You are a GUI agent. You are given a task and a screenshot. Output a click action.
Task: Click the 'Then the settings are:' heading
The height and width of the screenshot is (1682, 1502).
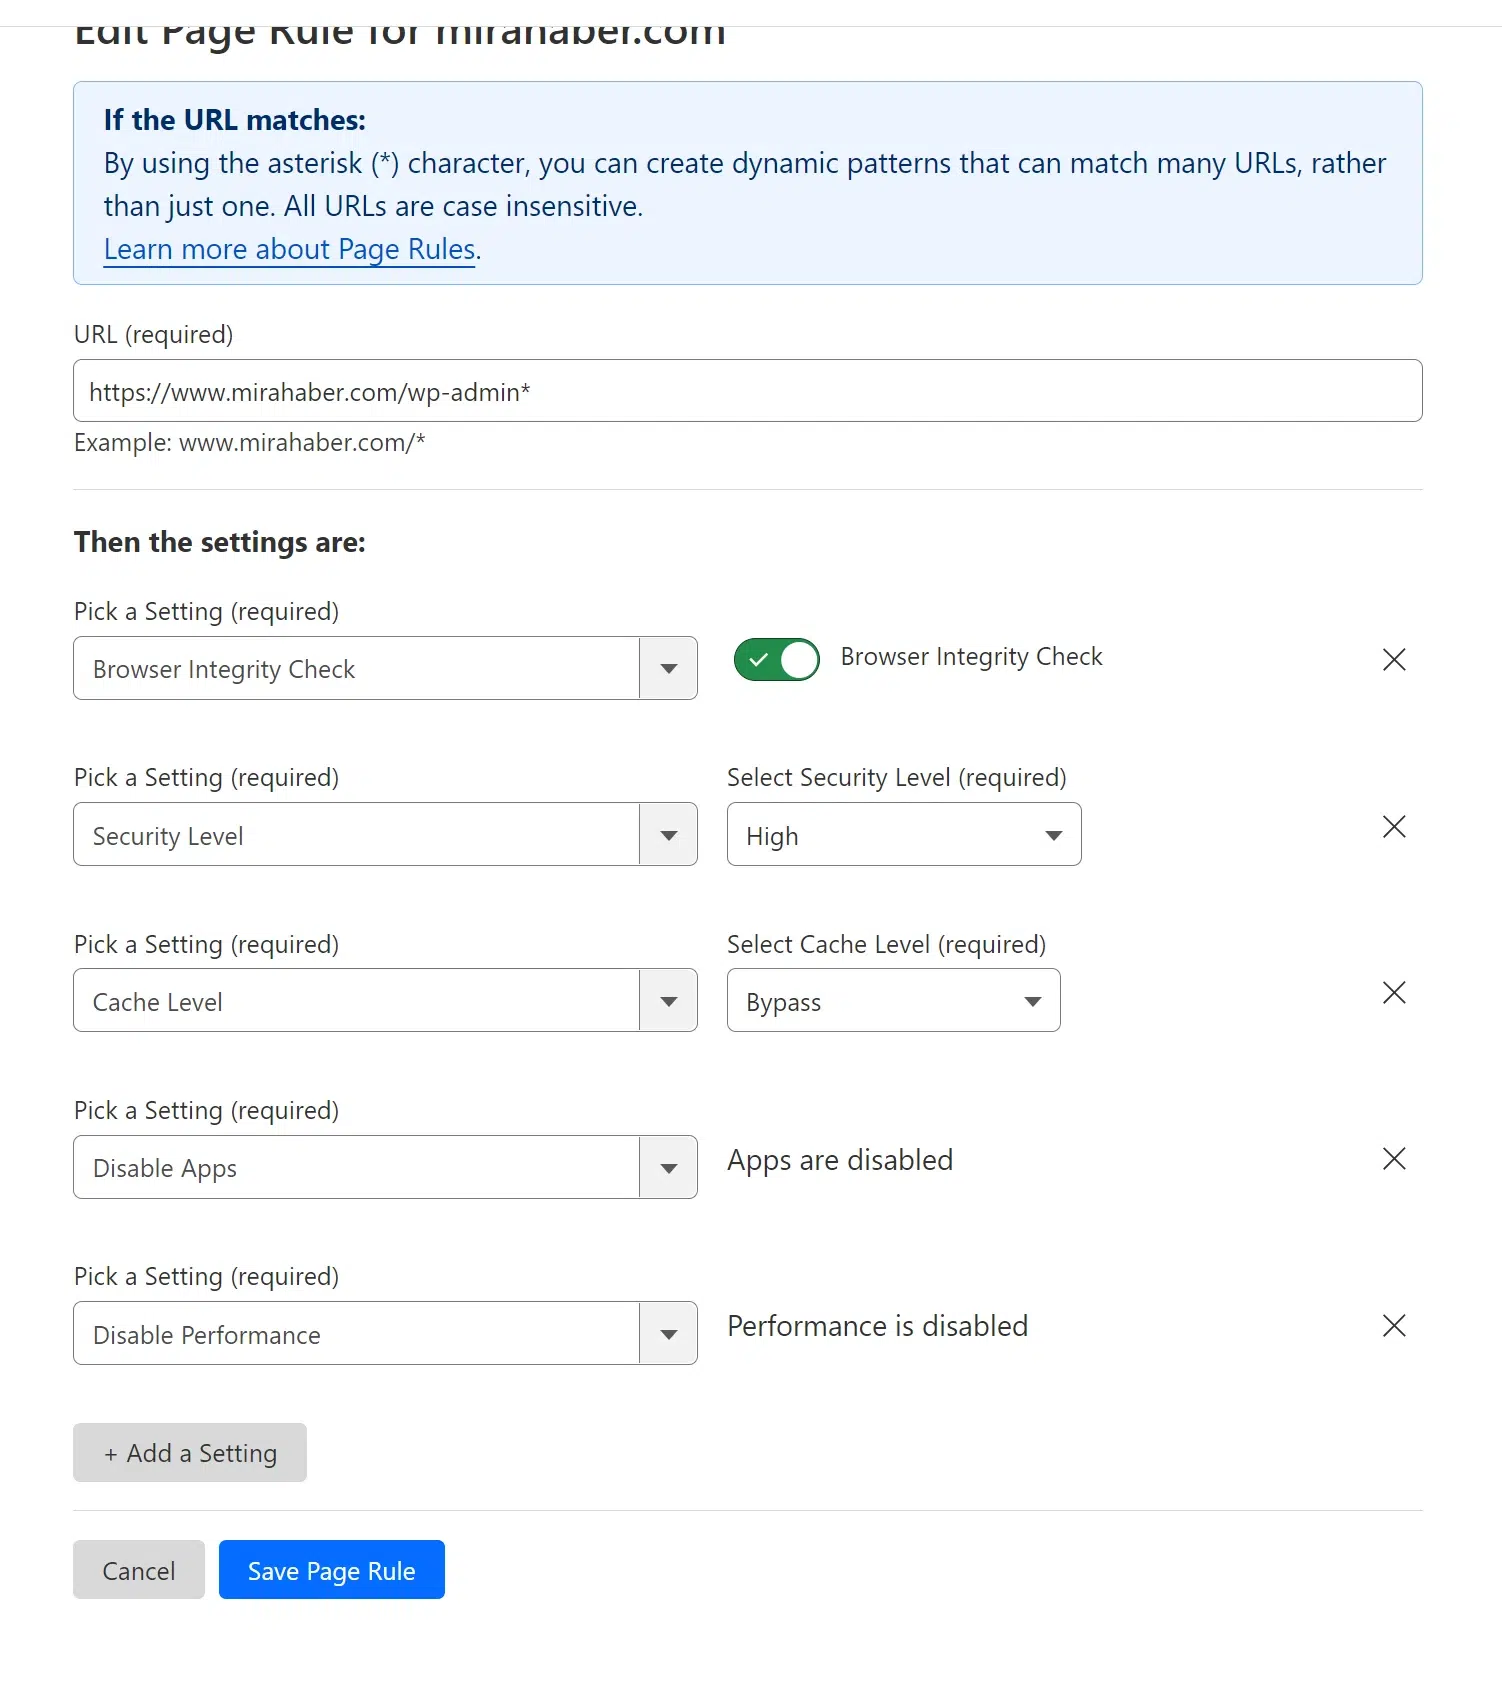[x=220, y=542]
